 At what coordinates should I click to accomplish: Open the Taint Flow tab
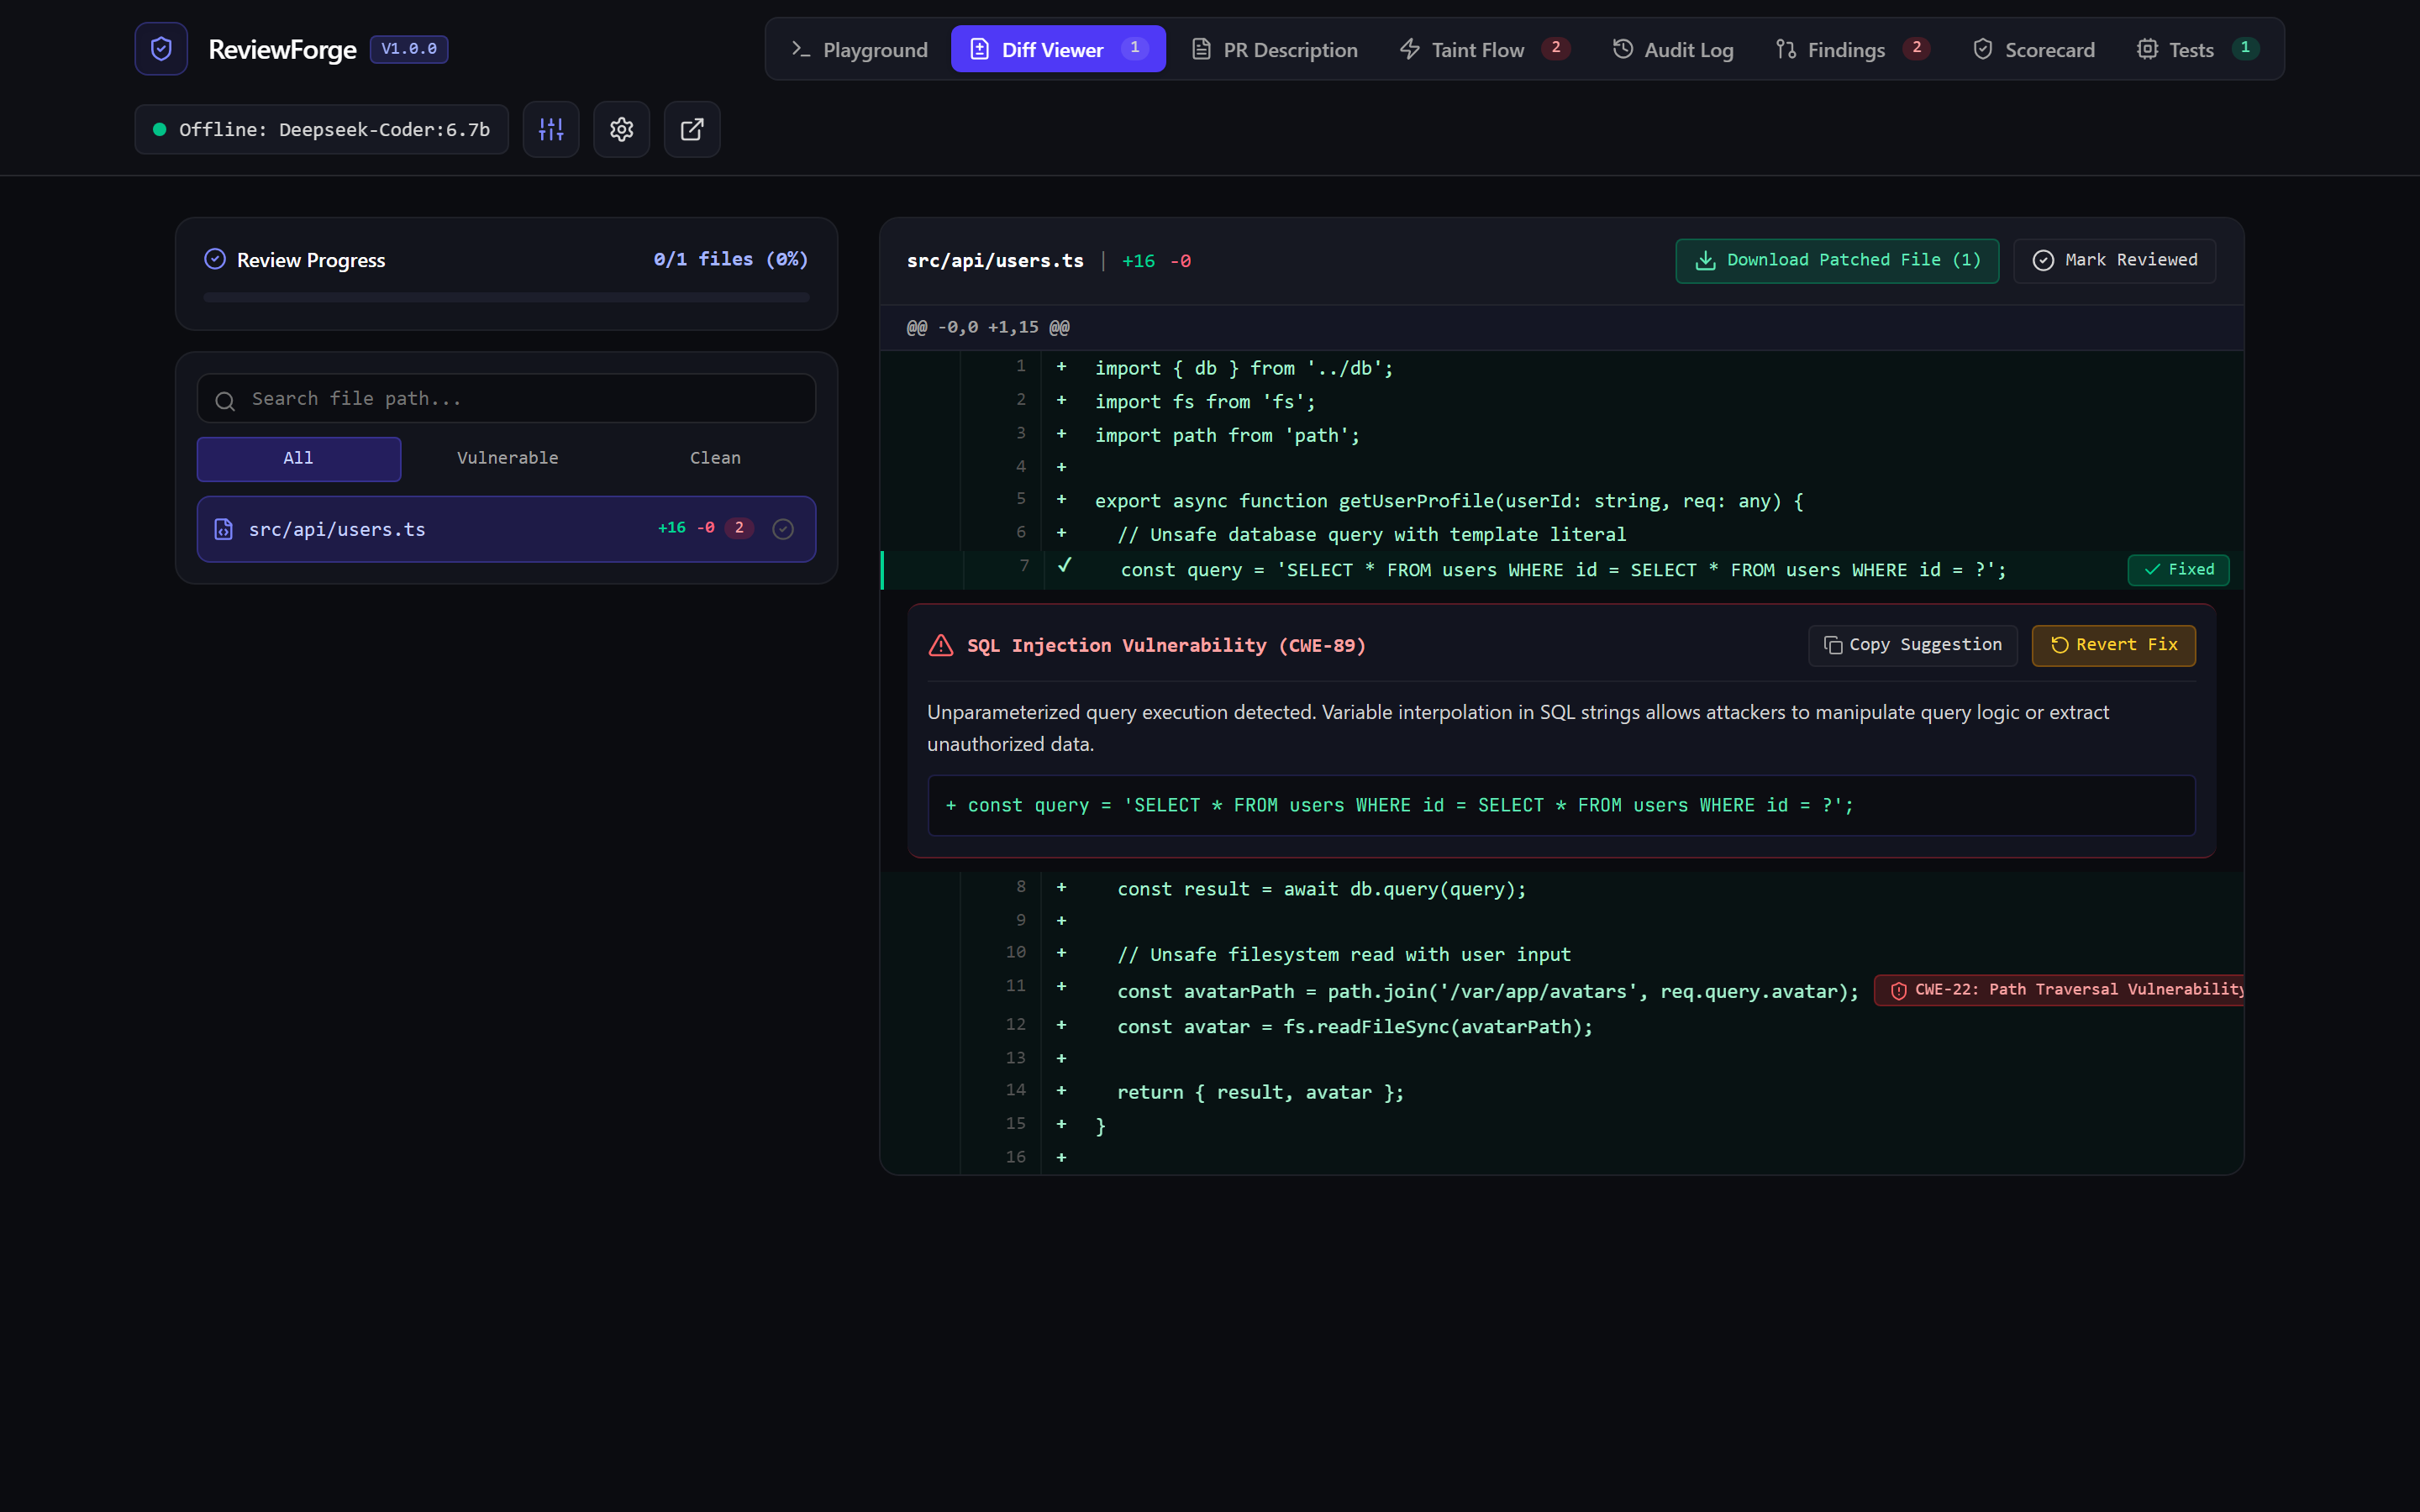1485,49
